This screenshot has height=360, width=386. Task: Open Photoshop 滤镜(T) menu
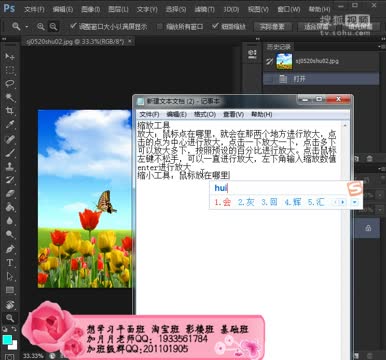pos(204,9)
